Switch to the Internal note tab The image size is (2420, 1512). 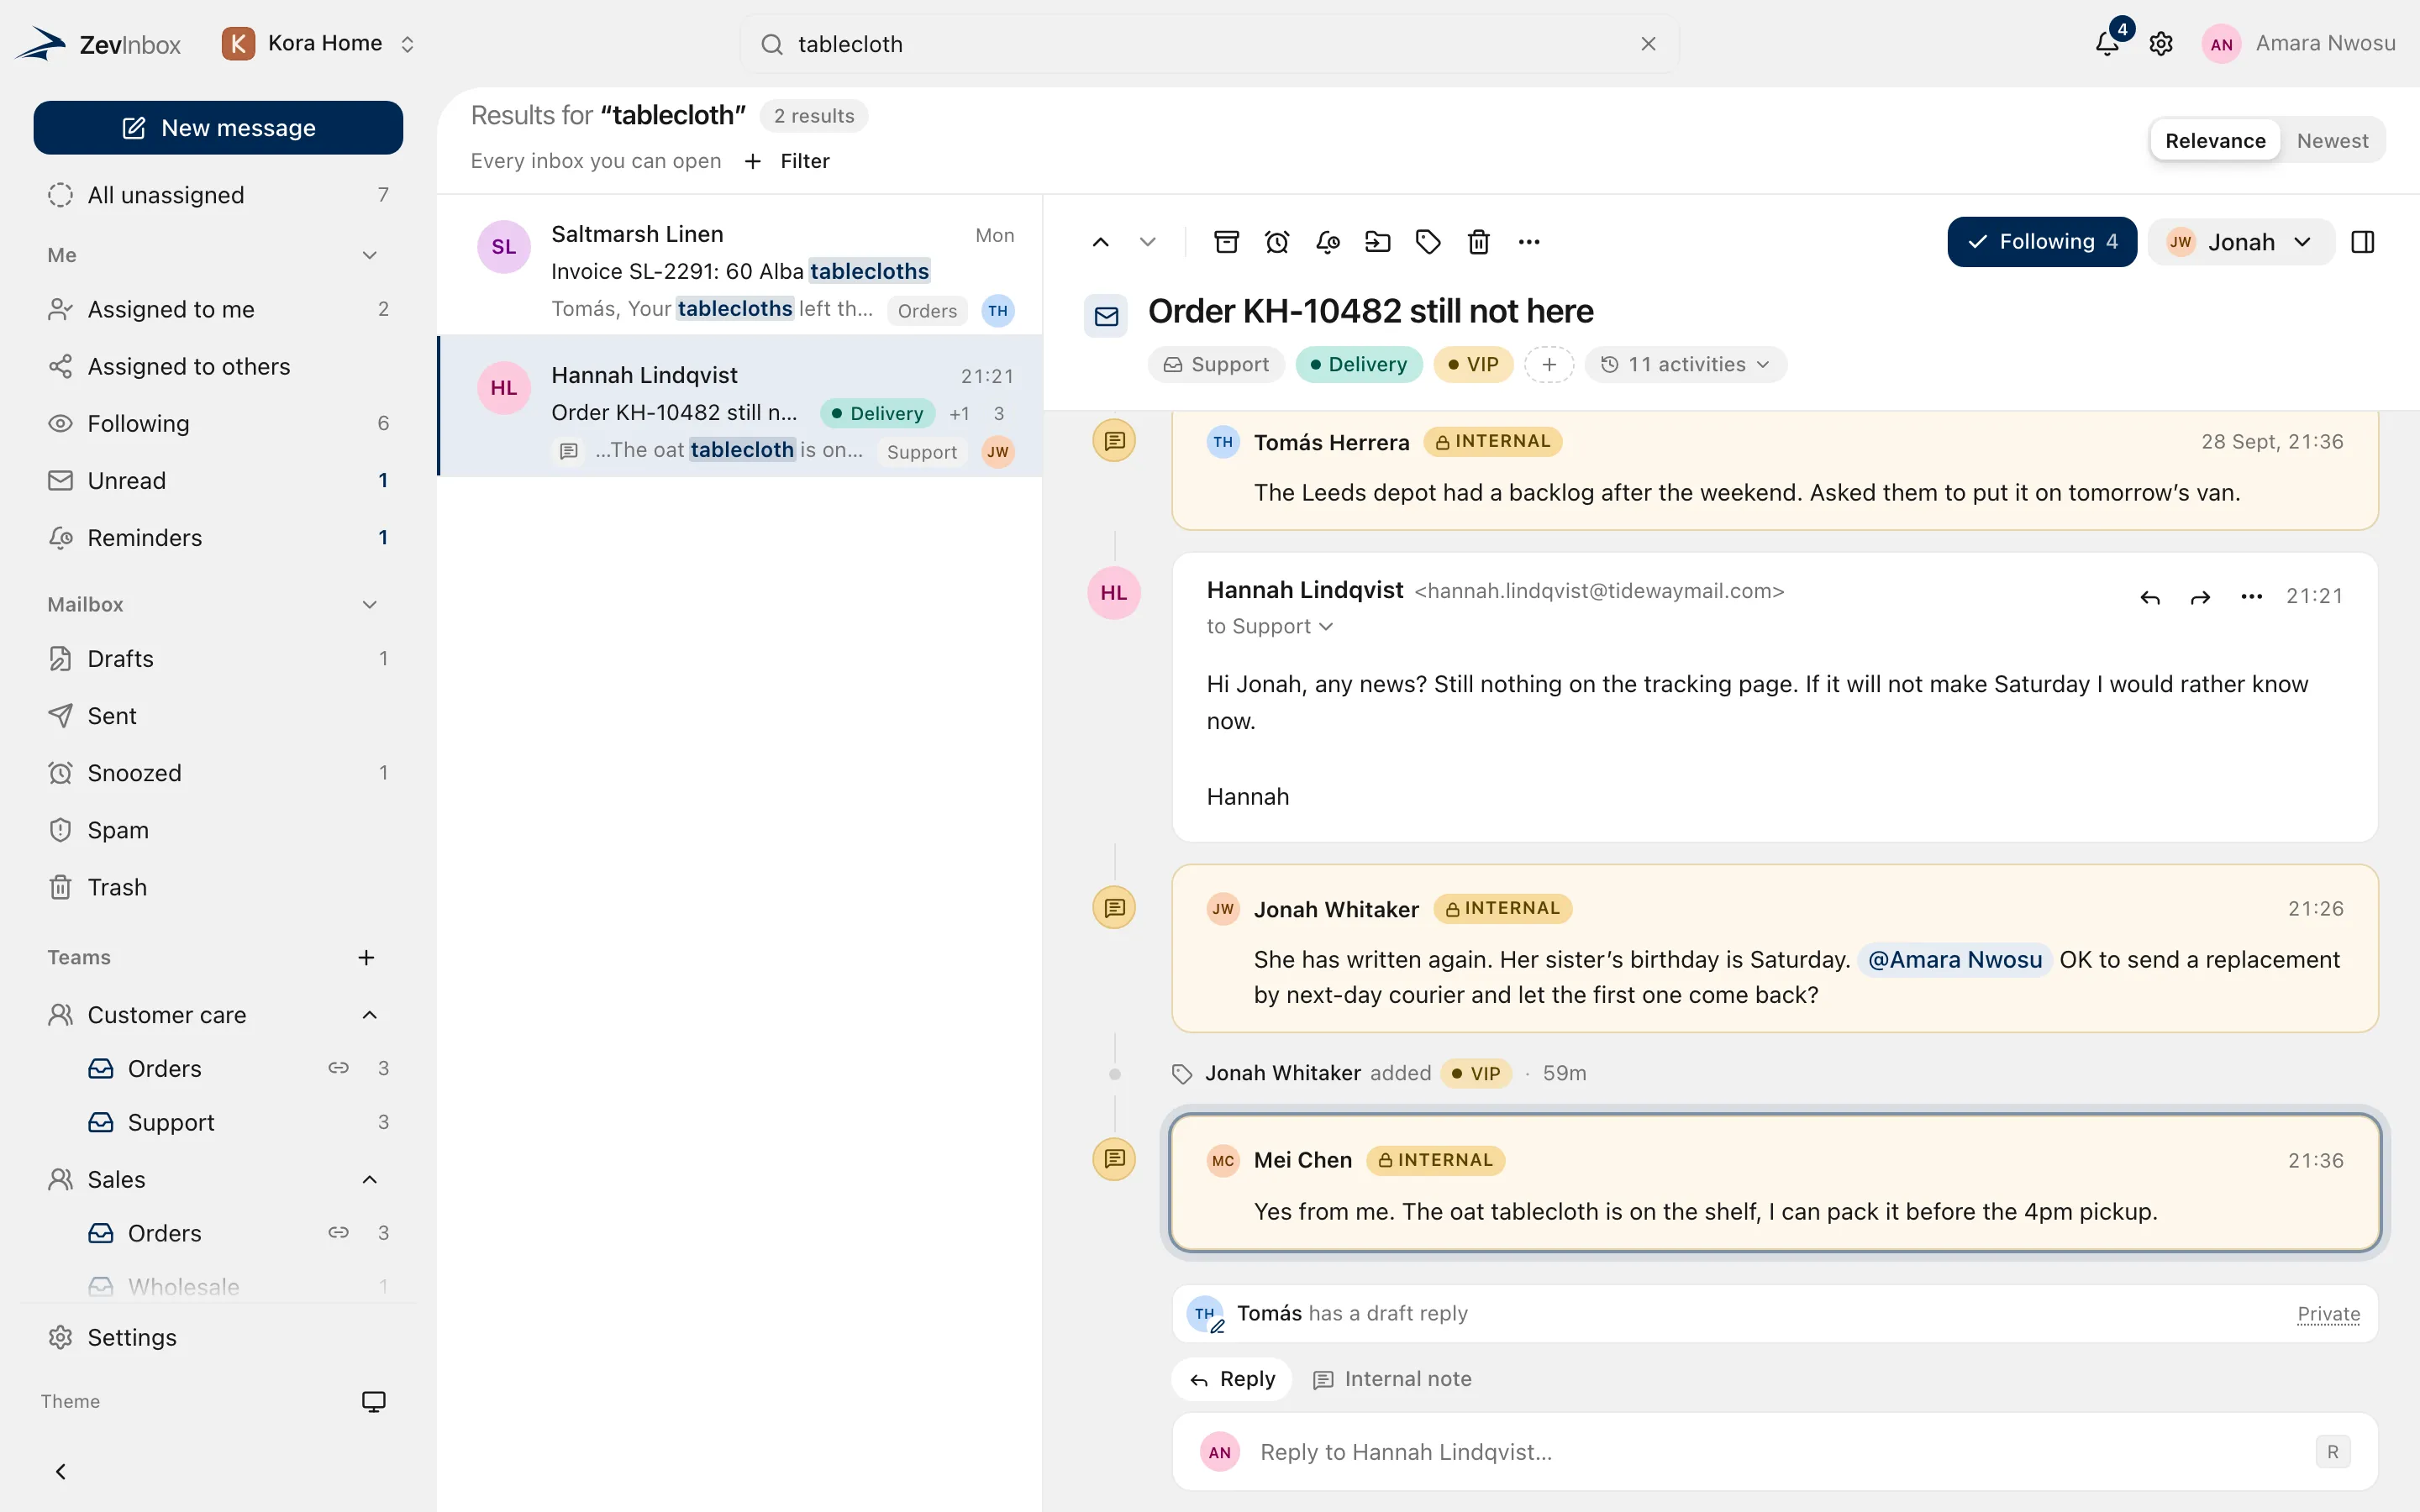pyautogui.click(x=1392, y=1379)
